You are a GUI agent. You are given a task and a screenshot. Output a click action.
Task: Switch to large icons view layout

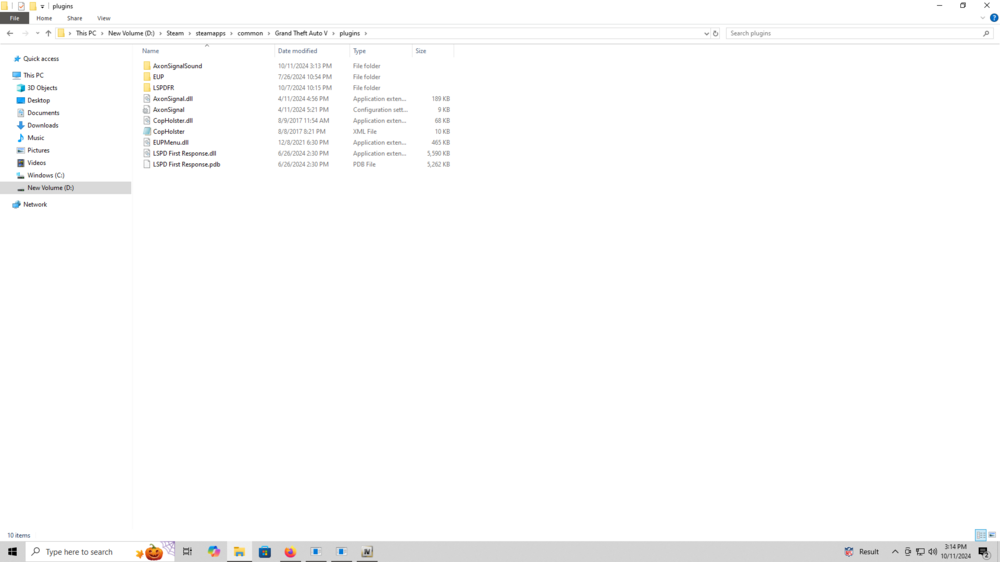pos(992,535)
